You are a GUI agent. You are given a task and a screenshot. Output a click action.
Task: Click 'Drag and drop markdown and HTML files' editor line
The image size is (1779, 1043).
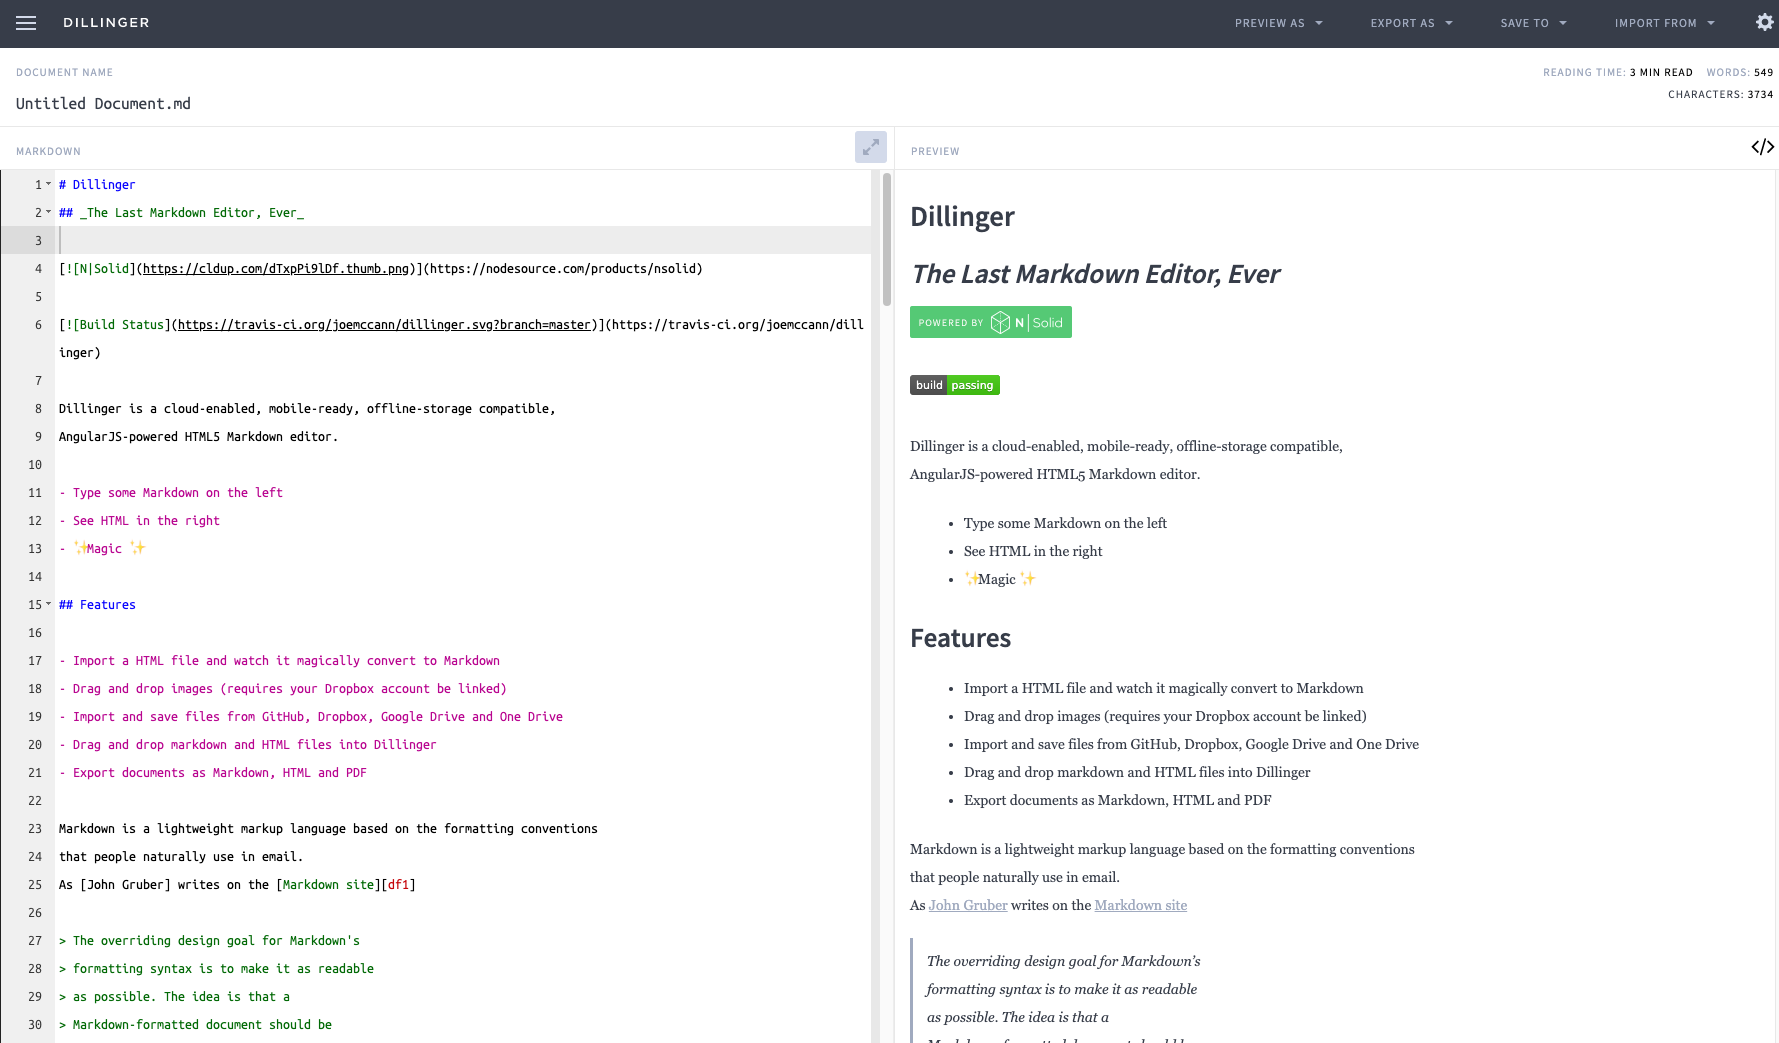(x=248, y=744)
